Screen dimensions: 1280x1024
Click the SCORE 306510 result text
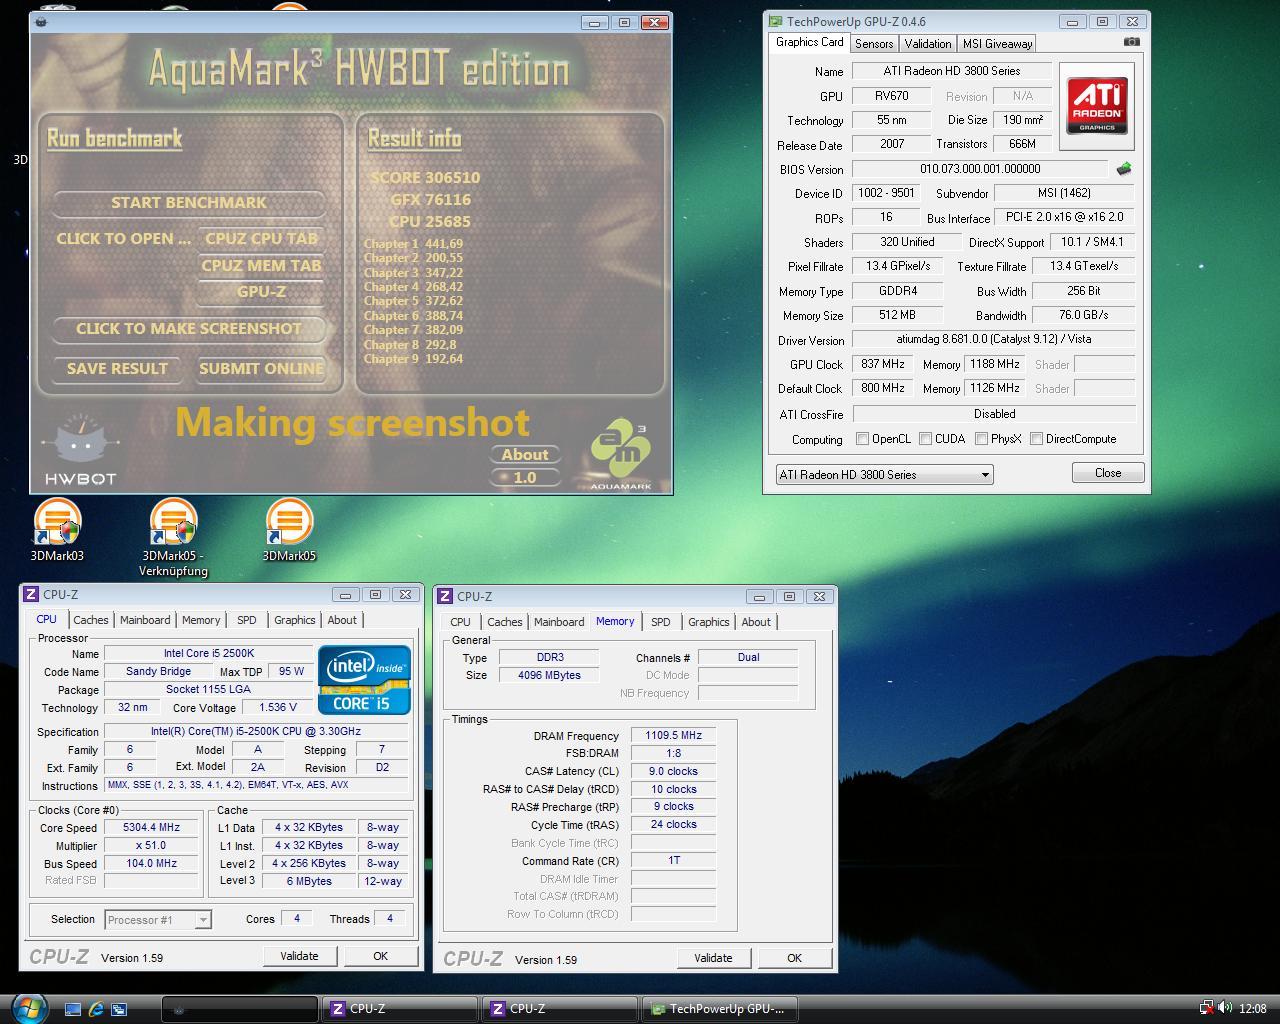point(425,178)
